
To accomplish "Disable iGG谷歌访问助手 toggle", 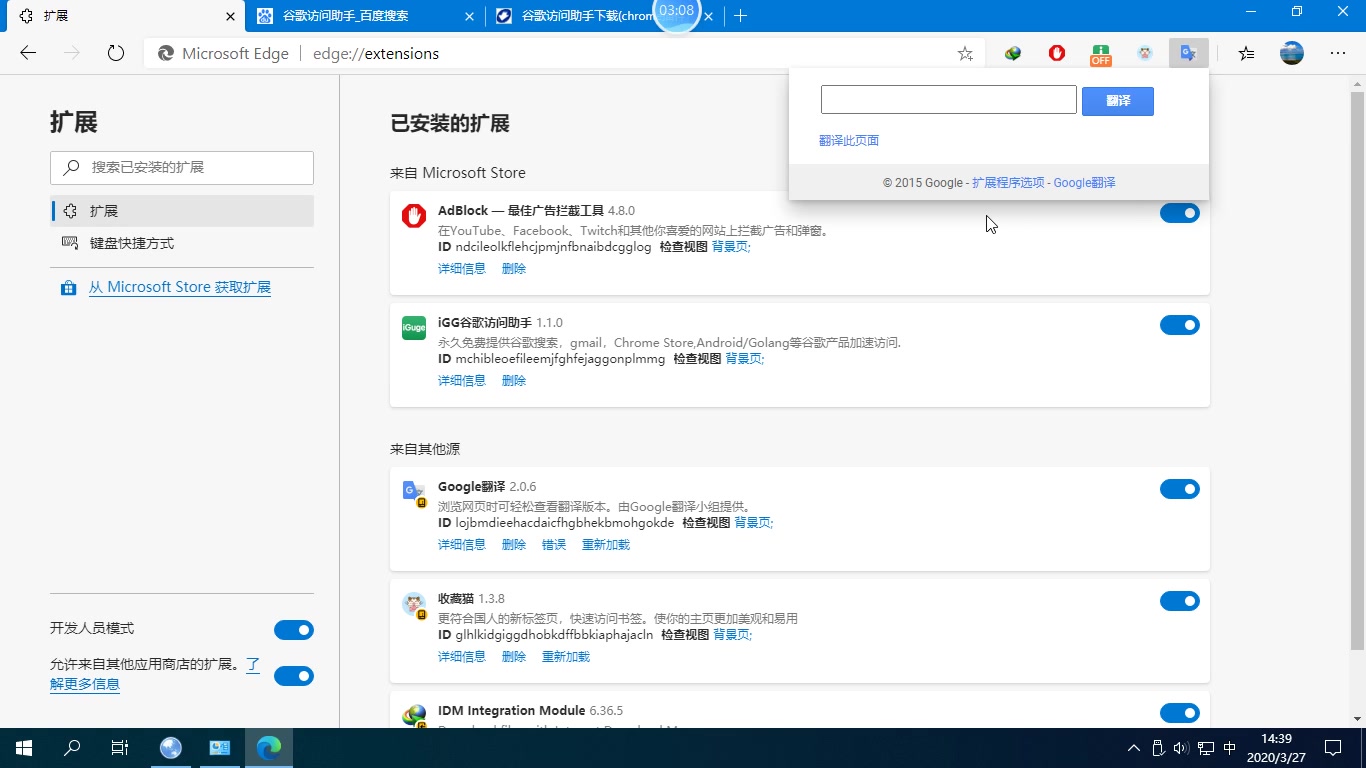I will pos(1180,325).
